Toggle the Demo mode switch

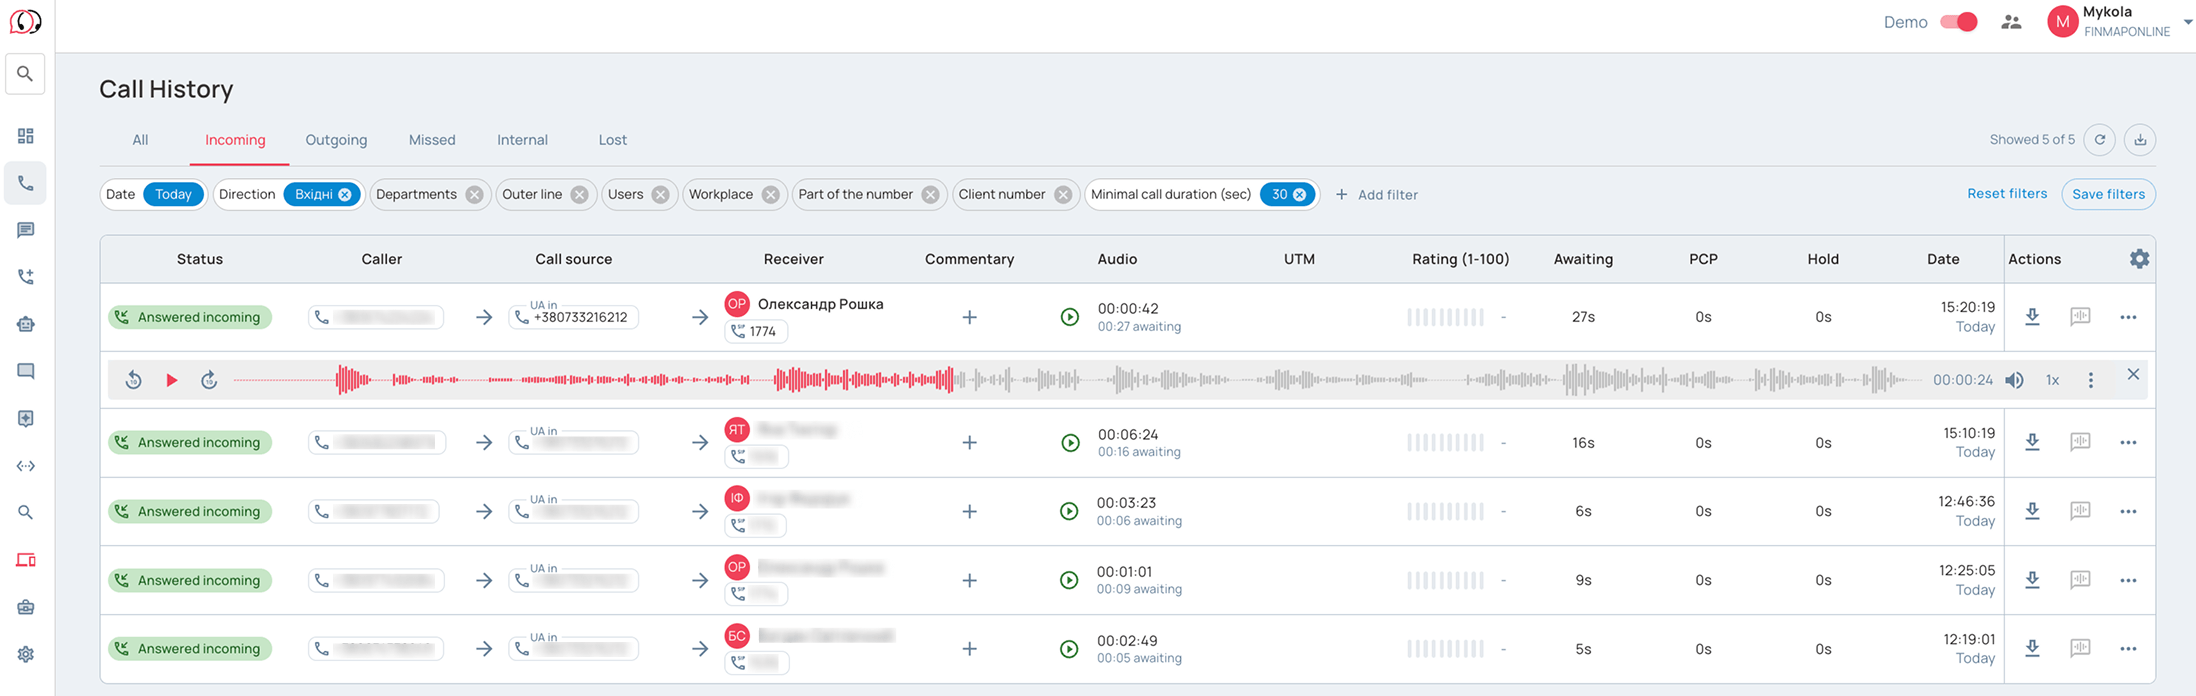point(1958,22)
